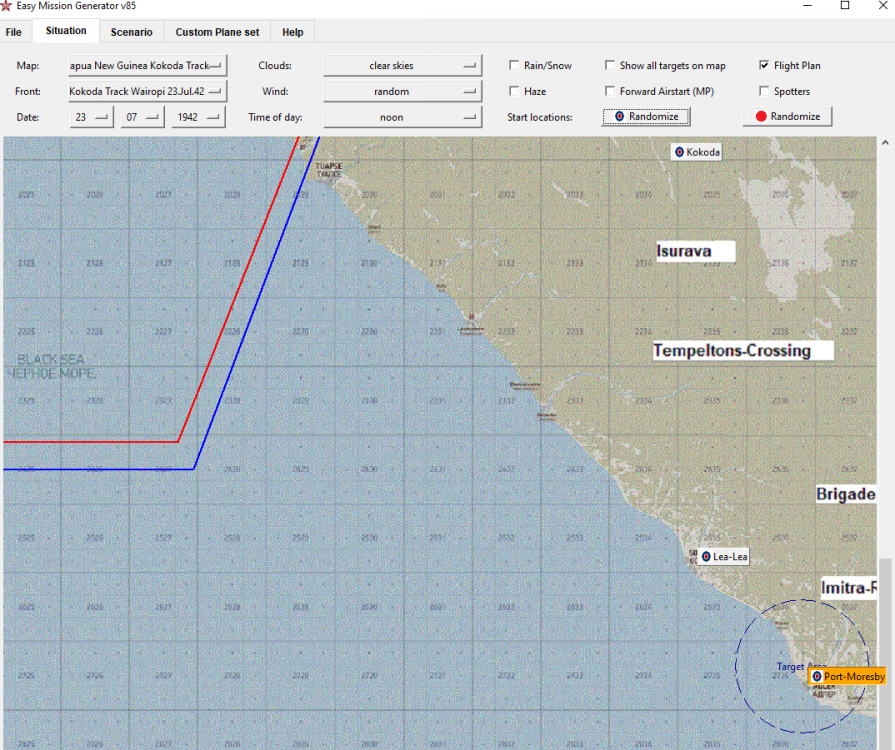The image size is (895, 750).
Task: Click the Target Area label
Action: click(801, 666)
